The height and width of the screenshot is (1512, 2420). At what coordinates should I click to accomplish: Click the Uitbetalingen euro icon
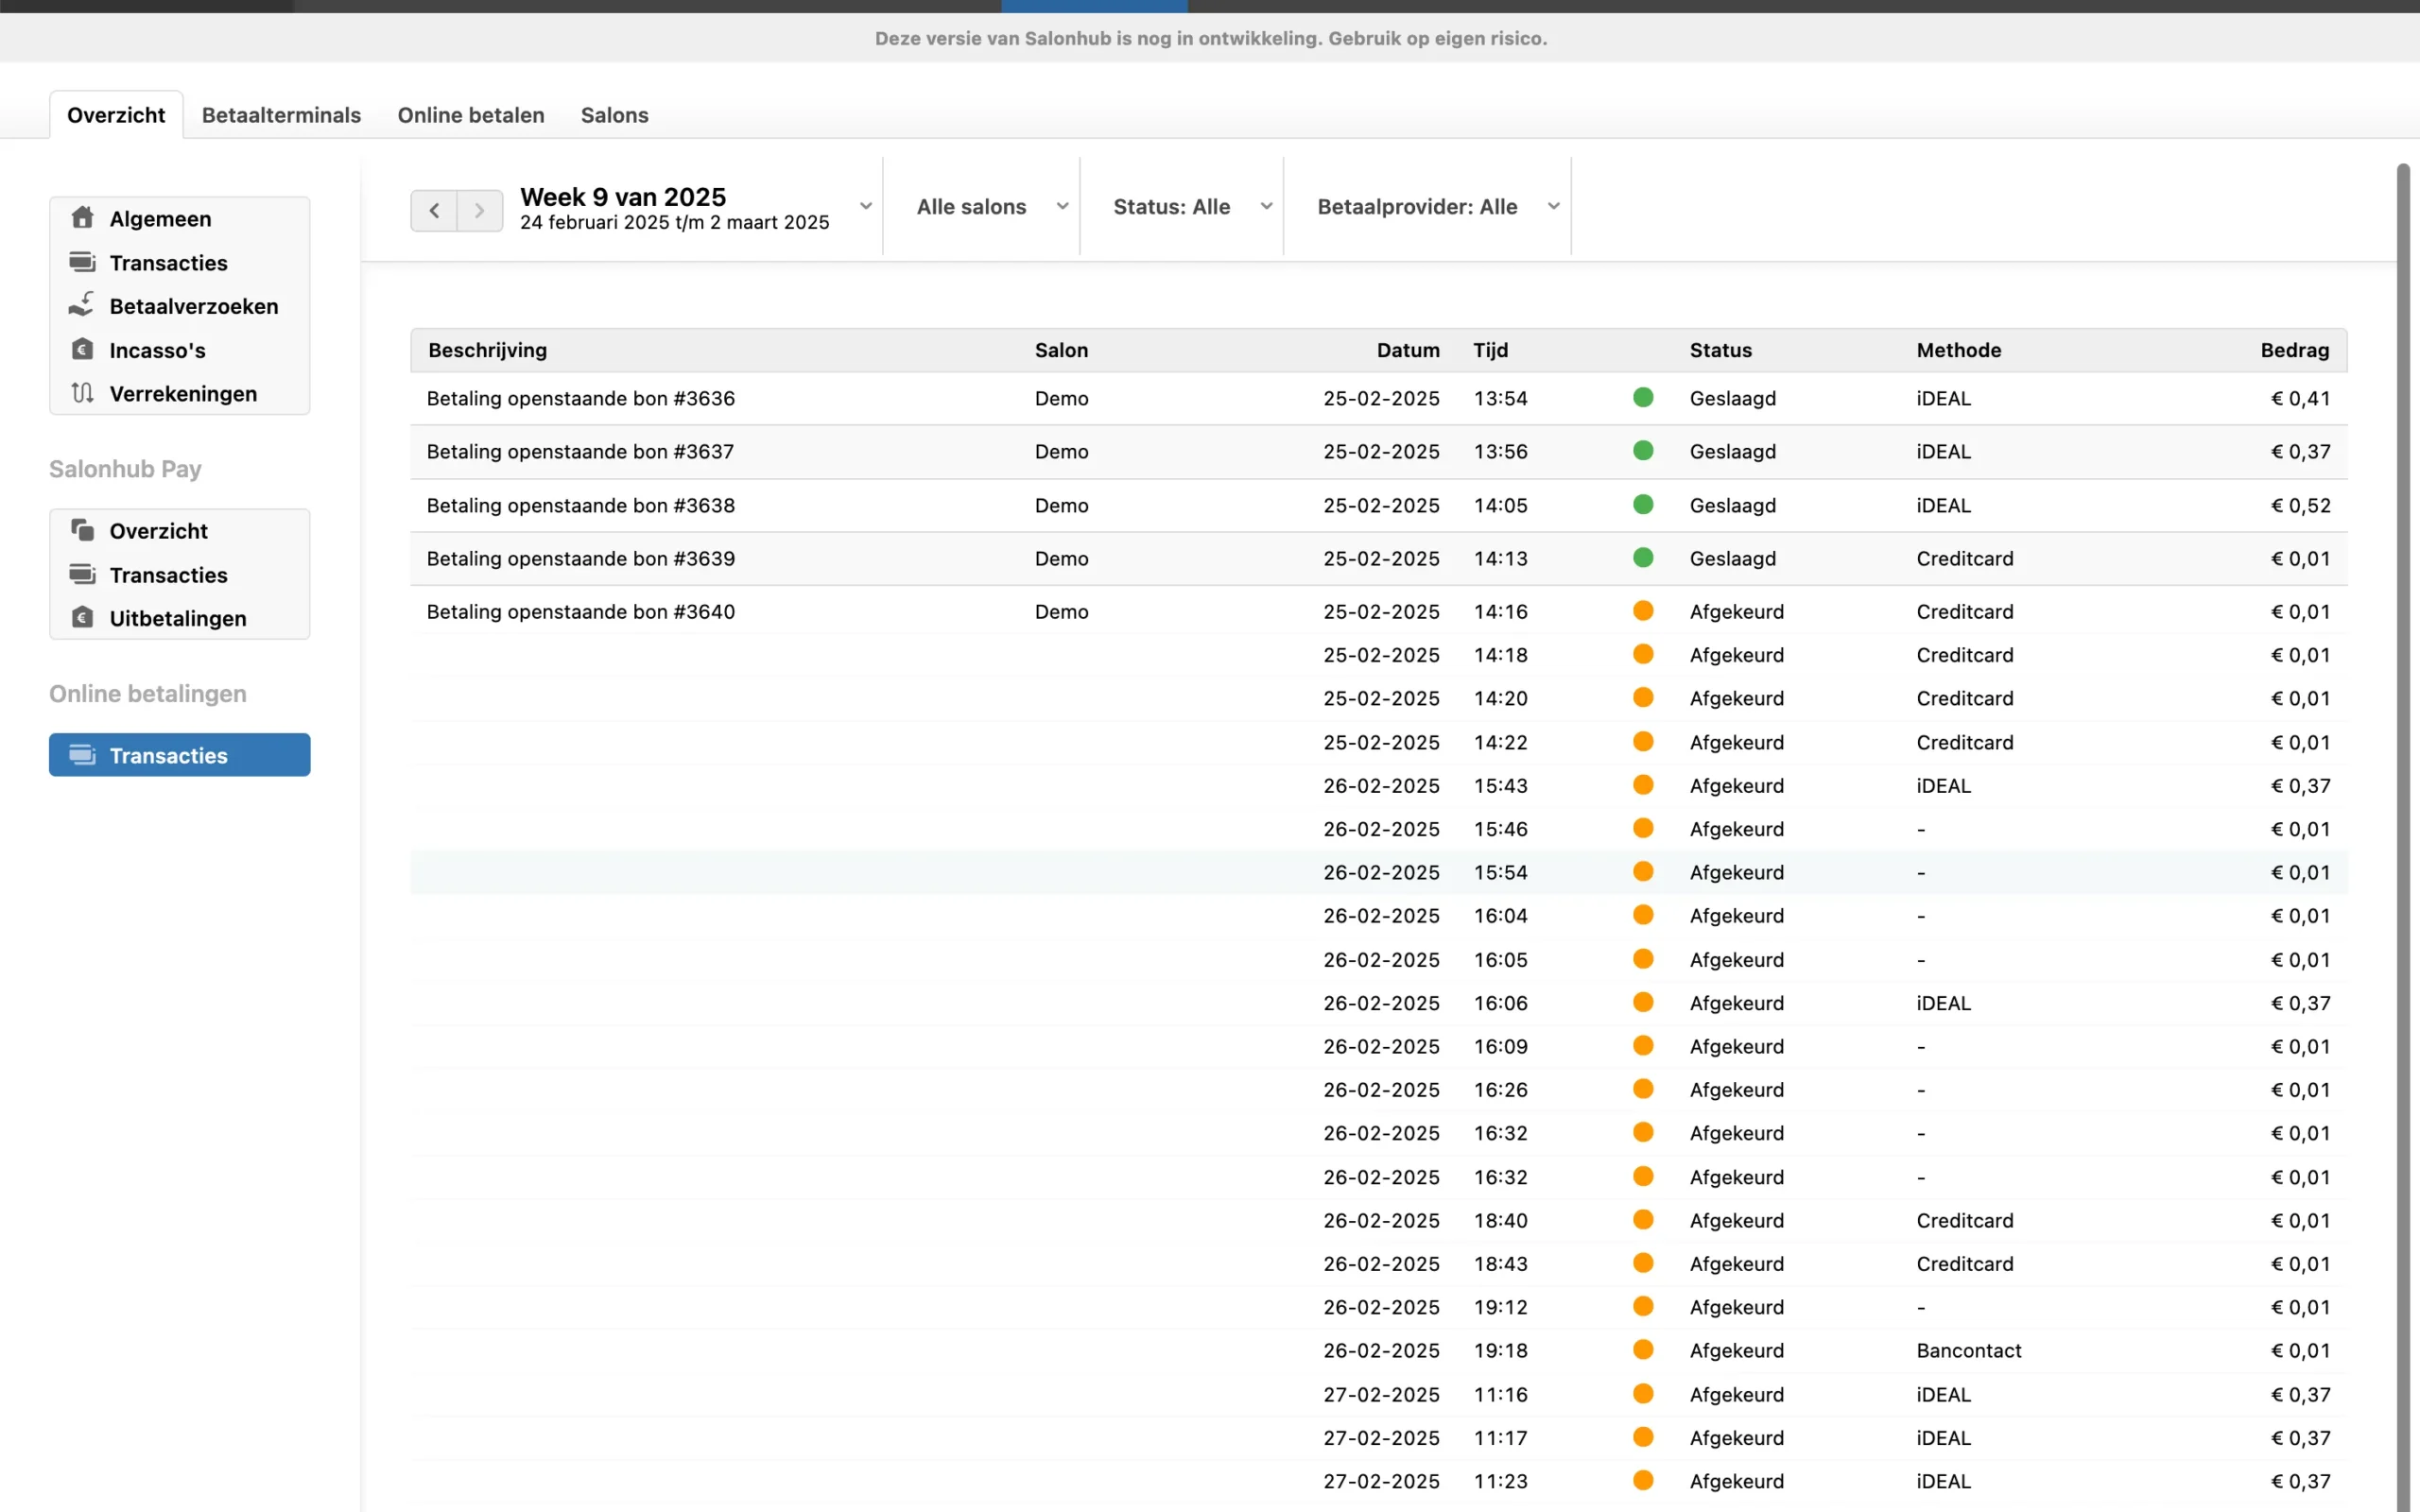pos(83,617)
